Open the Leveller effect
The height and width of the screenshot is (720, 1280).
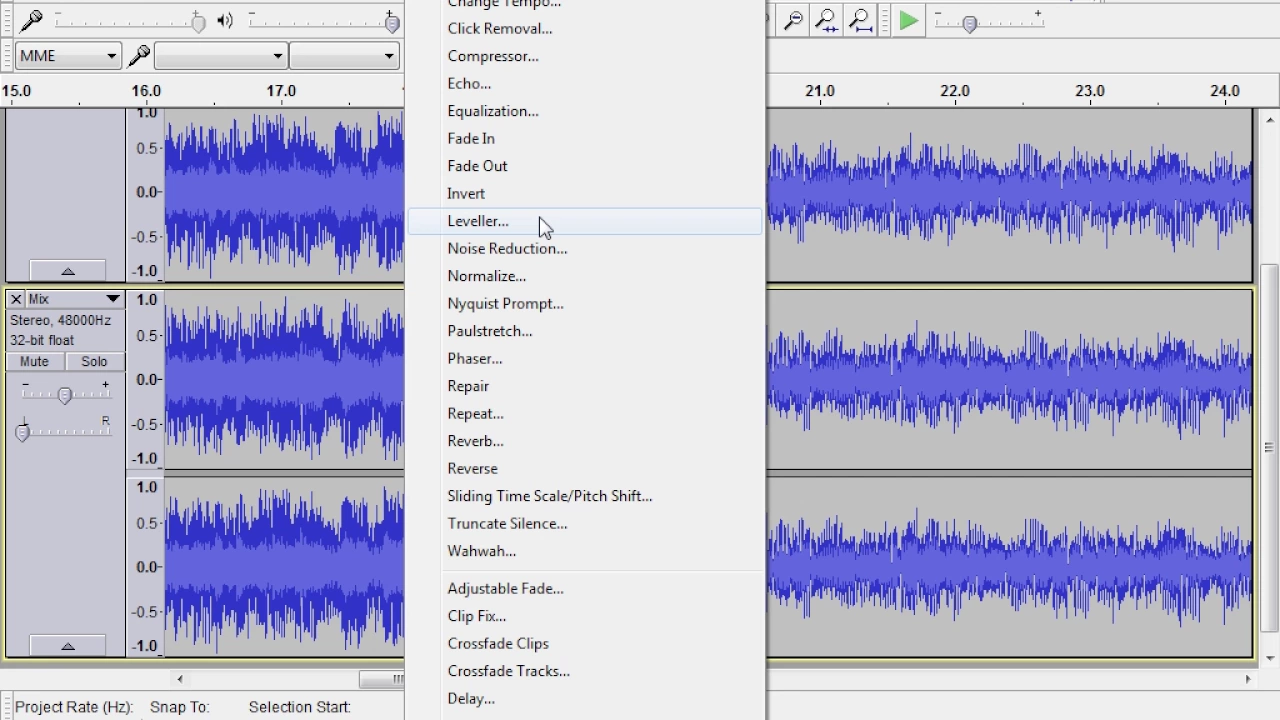pos(584,221)
